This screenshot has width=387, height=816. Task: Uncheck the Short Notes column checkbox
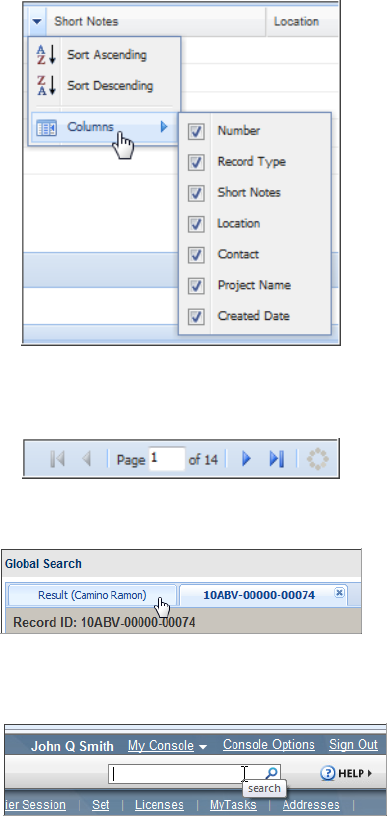[196, 193]
